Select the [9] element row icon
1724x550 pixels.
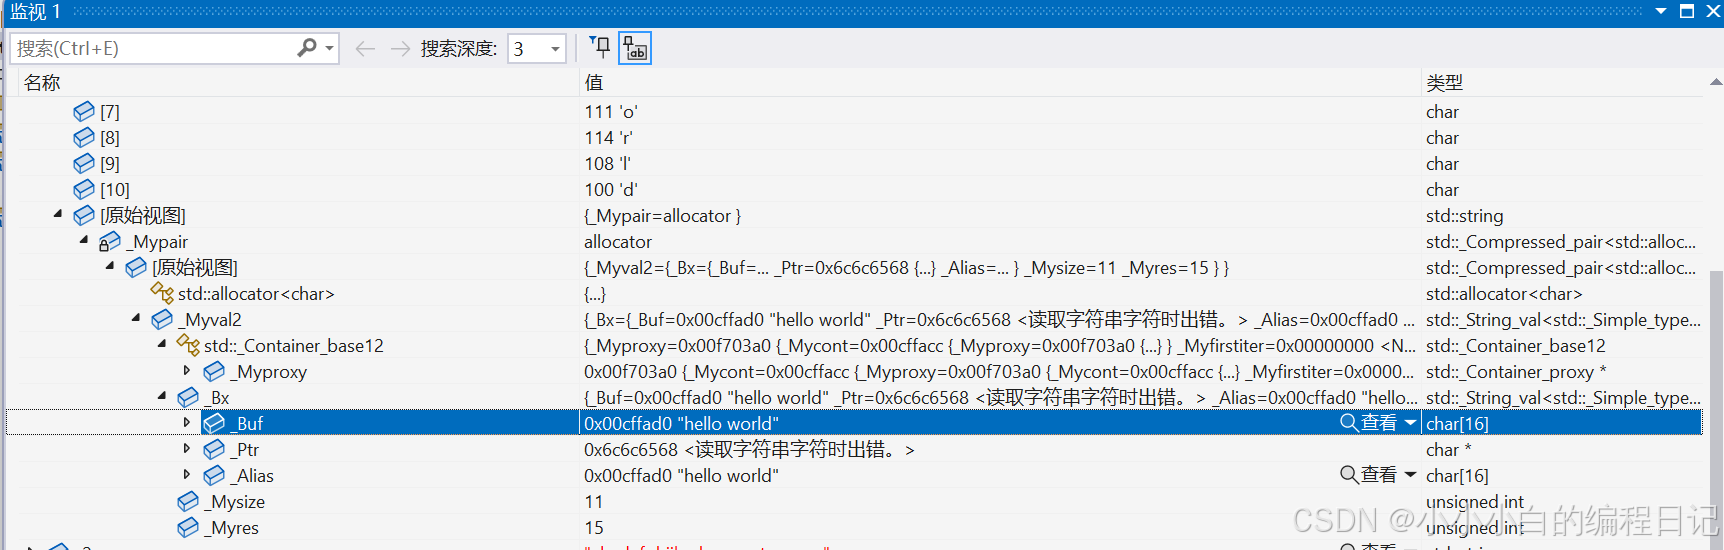84,163
